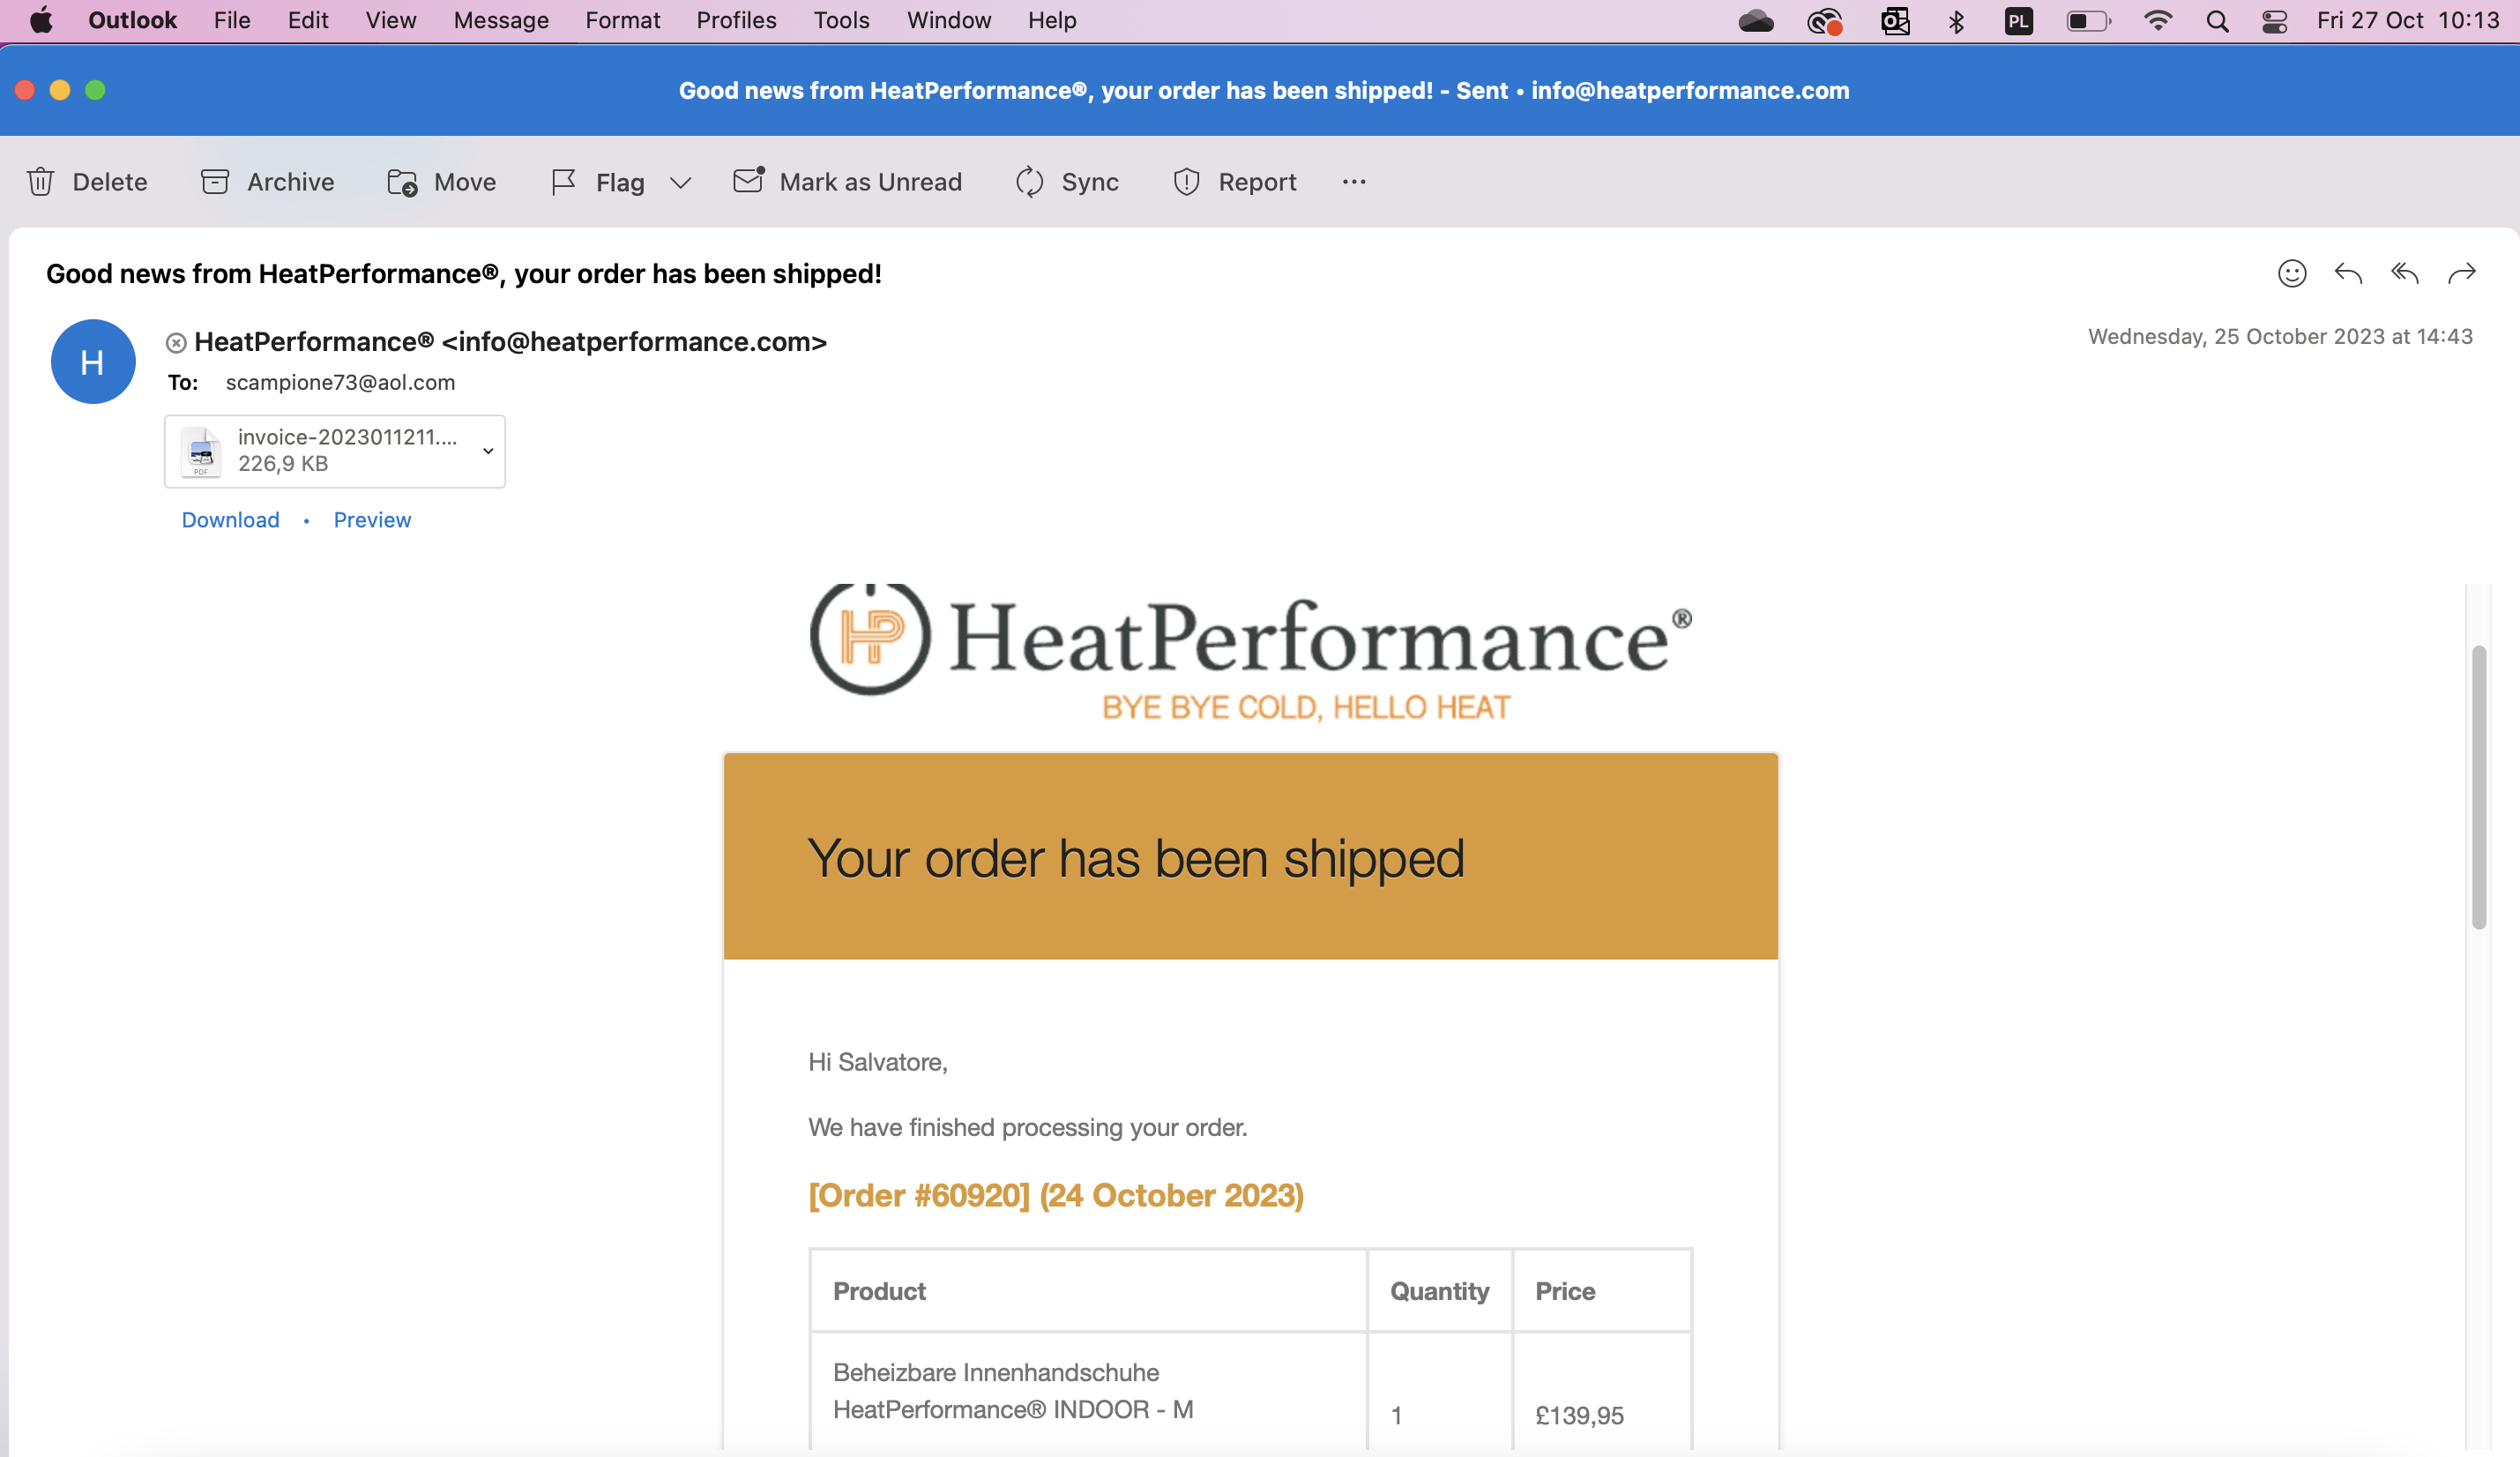
Task: Click the Product column header
Action: coord(879,1291)
